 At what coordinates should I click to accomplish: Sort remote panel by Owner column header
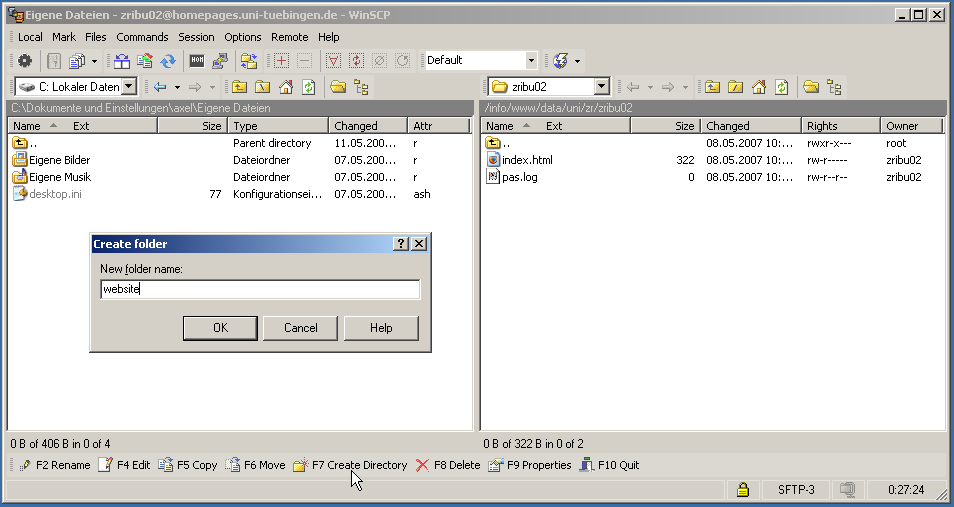pos(912,126)
